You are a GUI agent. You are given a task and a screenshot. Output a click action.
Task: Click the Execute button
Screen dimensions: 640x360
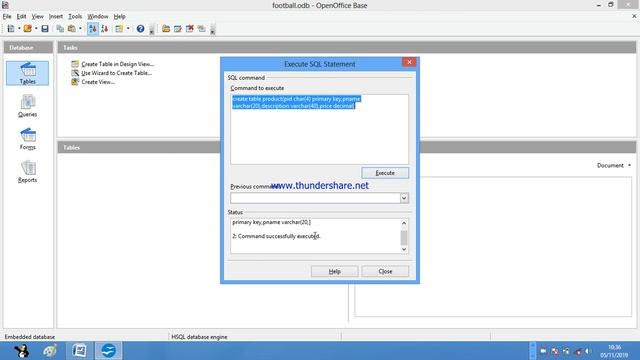385,173
